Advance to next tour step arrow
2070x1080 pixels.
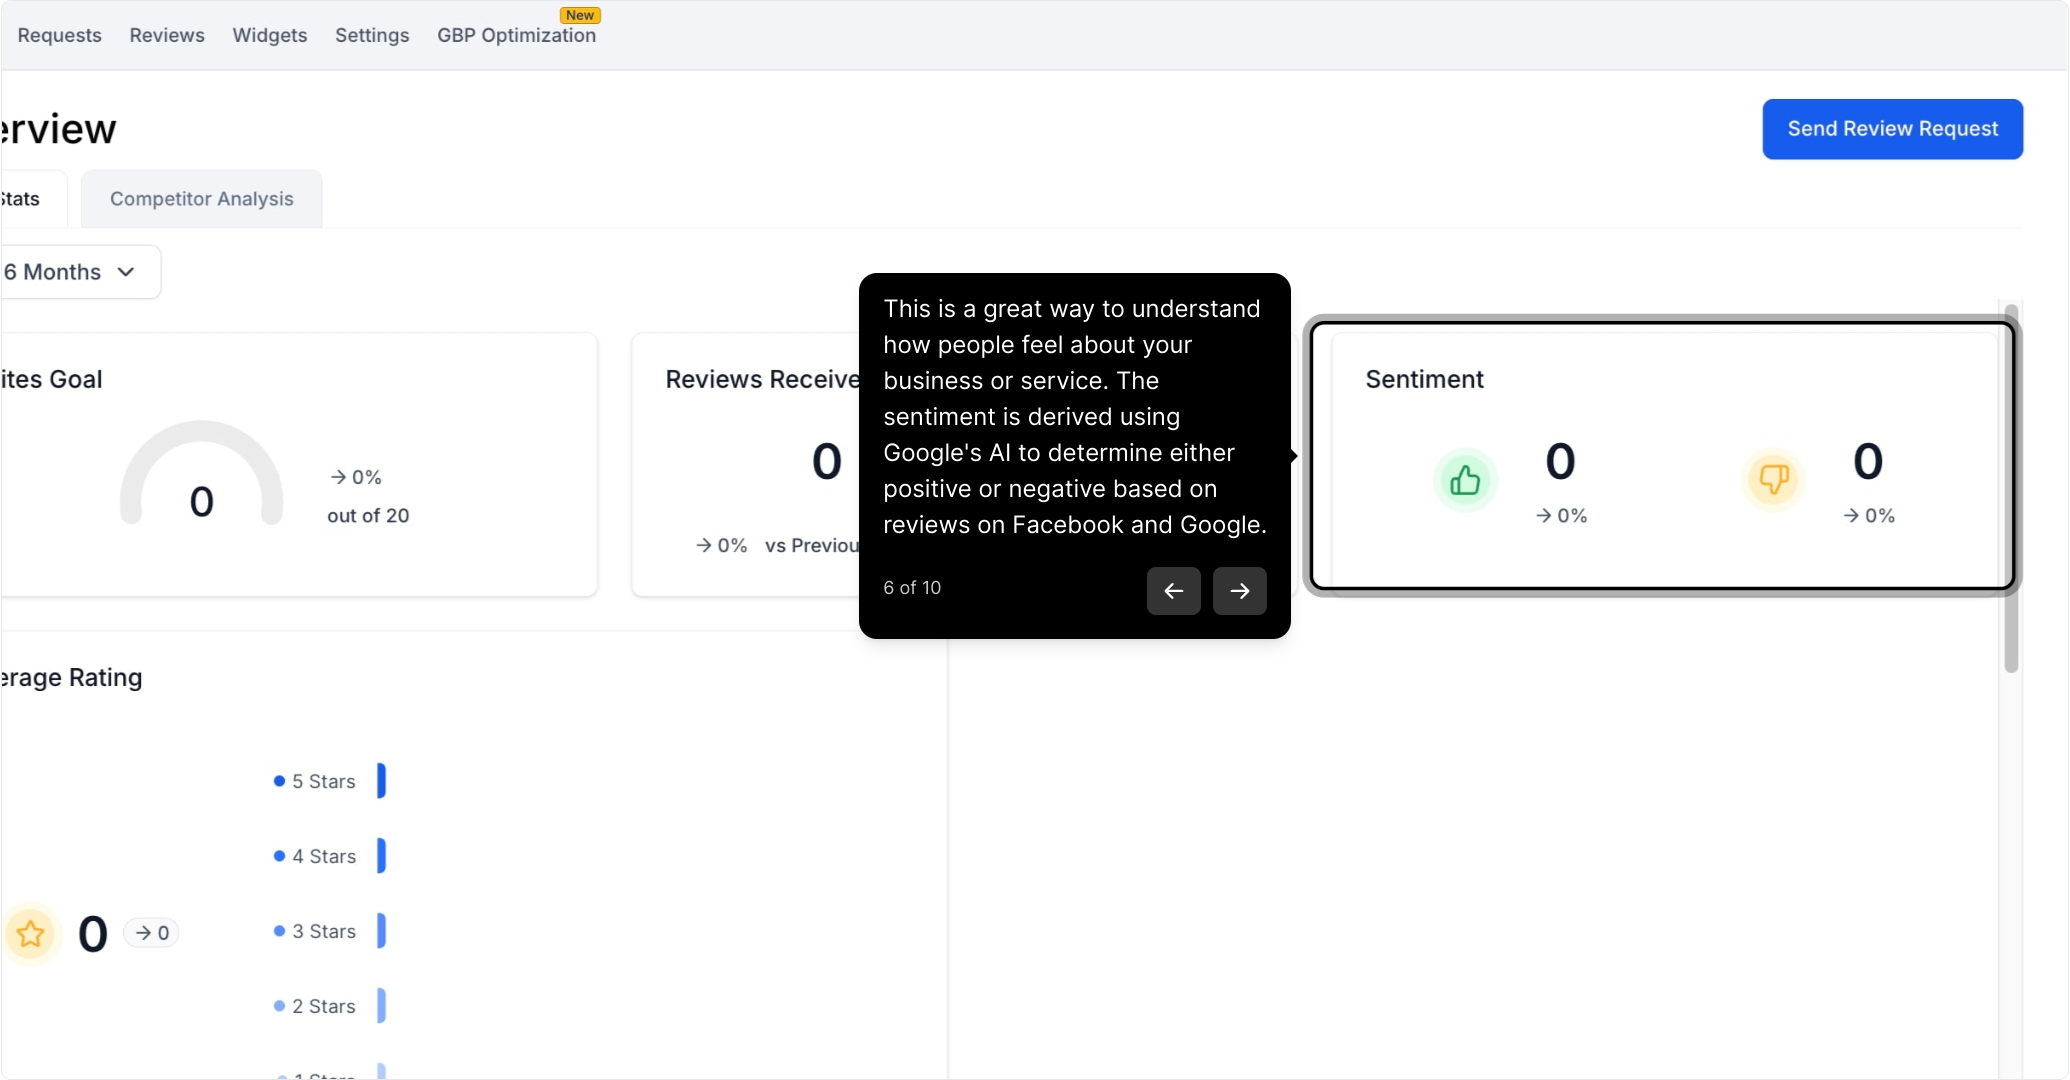[1239, 591]
